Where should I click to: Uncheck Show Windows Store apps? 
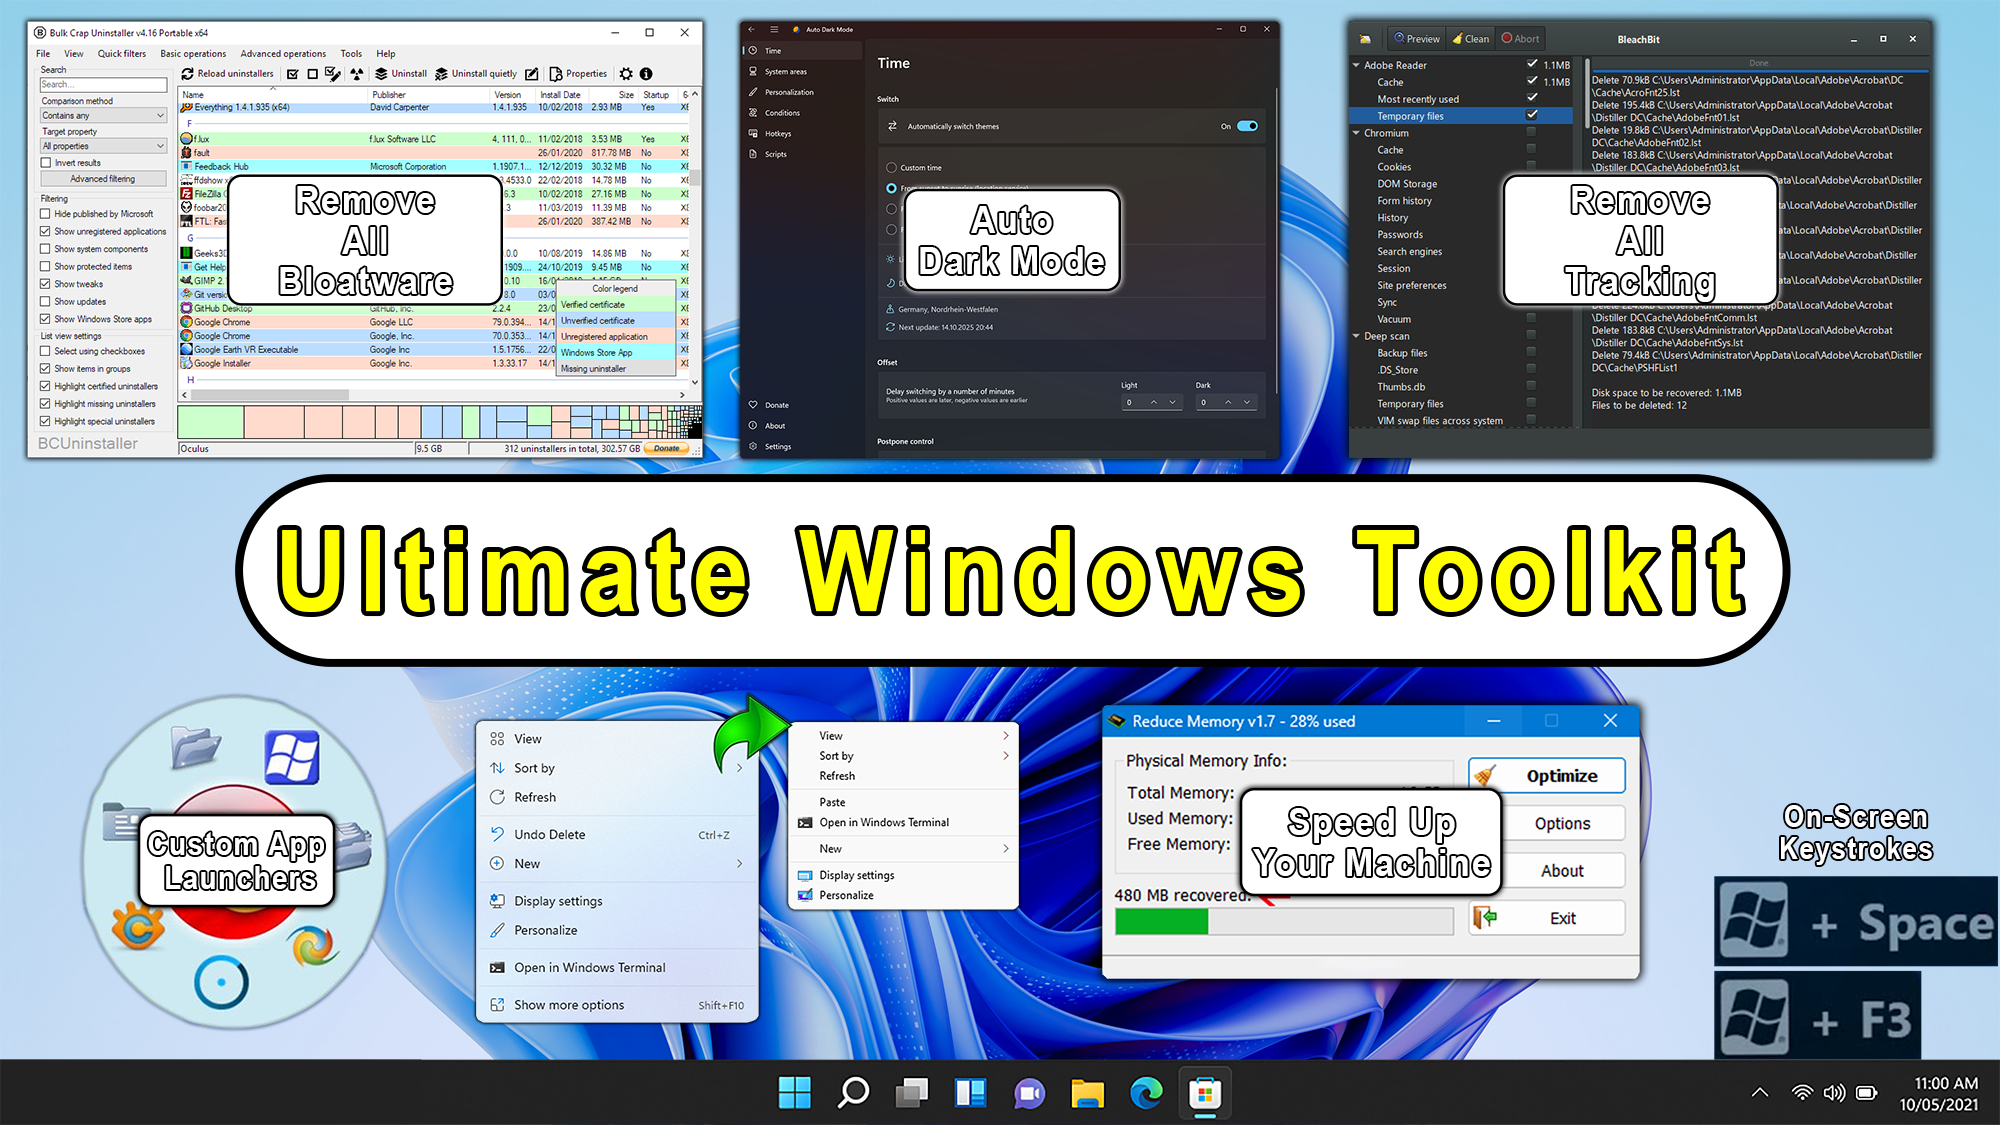pyautogui.click(x=46, y=319)
